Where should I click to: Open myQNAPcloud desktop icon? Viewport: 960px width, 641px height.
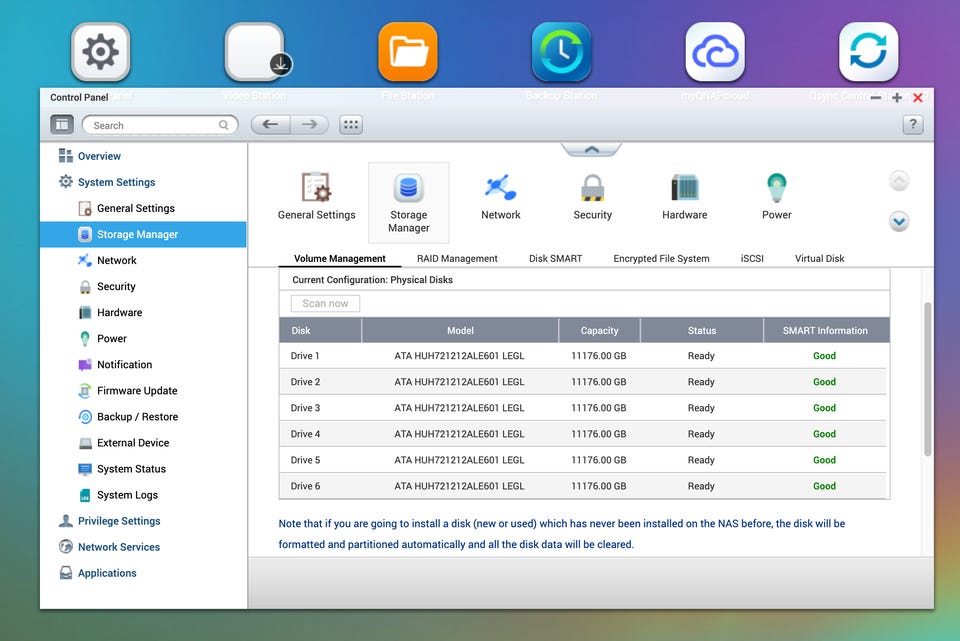pos(714,52)
